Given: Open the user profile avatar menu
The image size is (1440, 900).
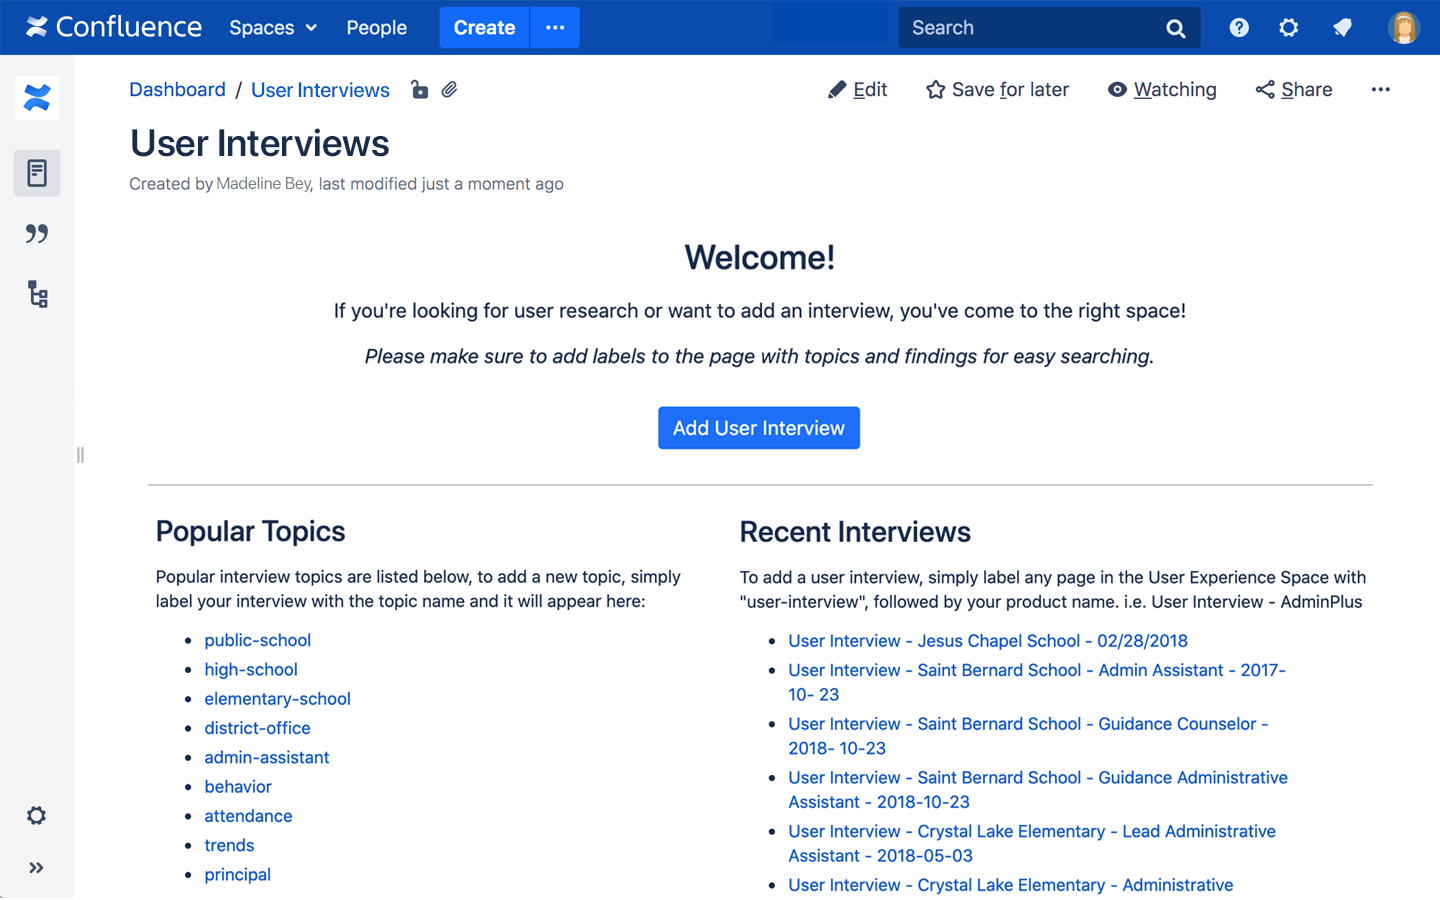Looking at the screenshot, I should click(1404, 28).
